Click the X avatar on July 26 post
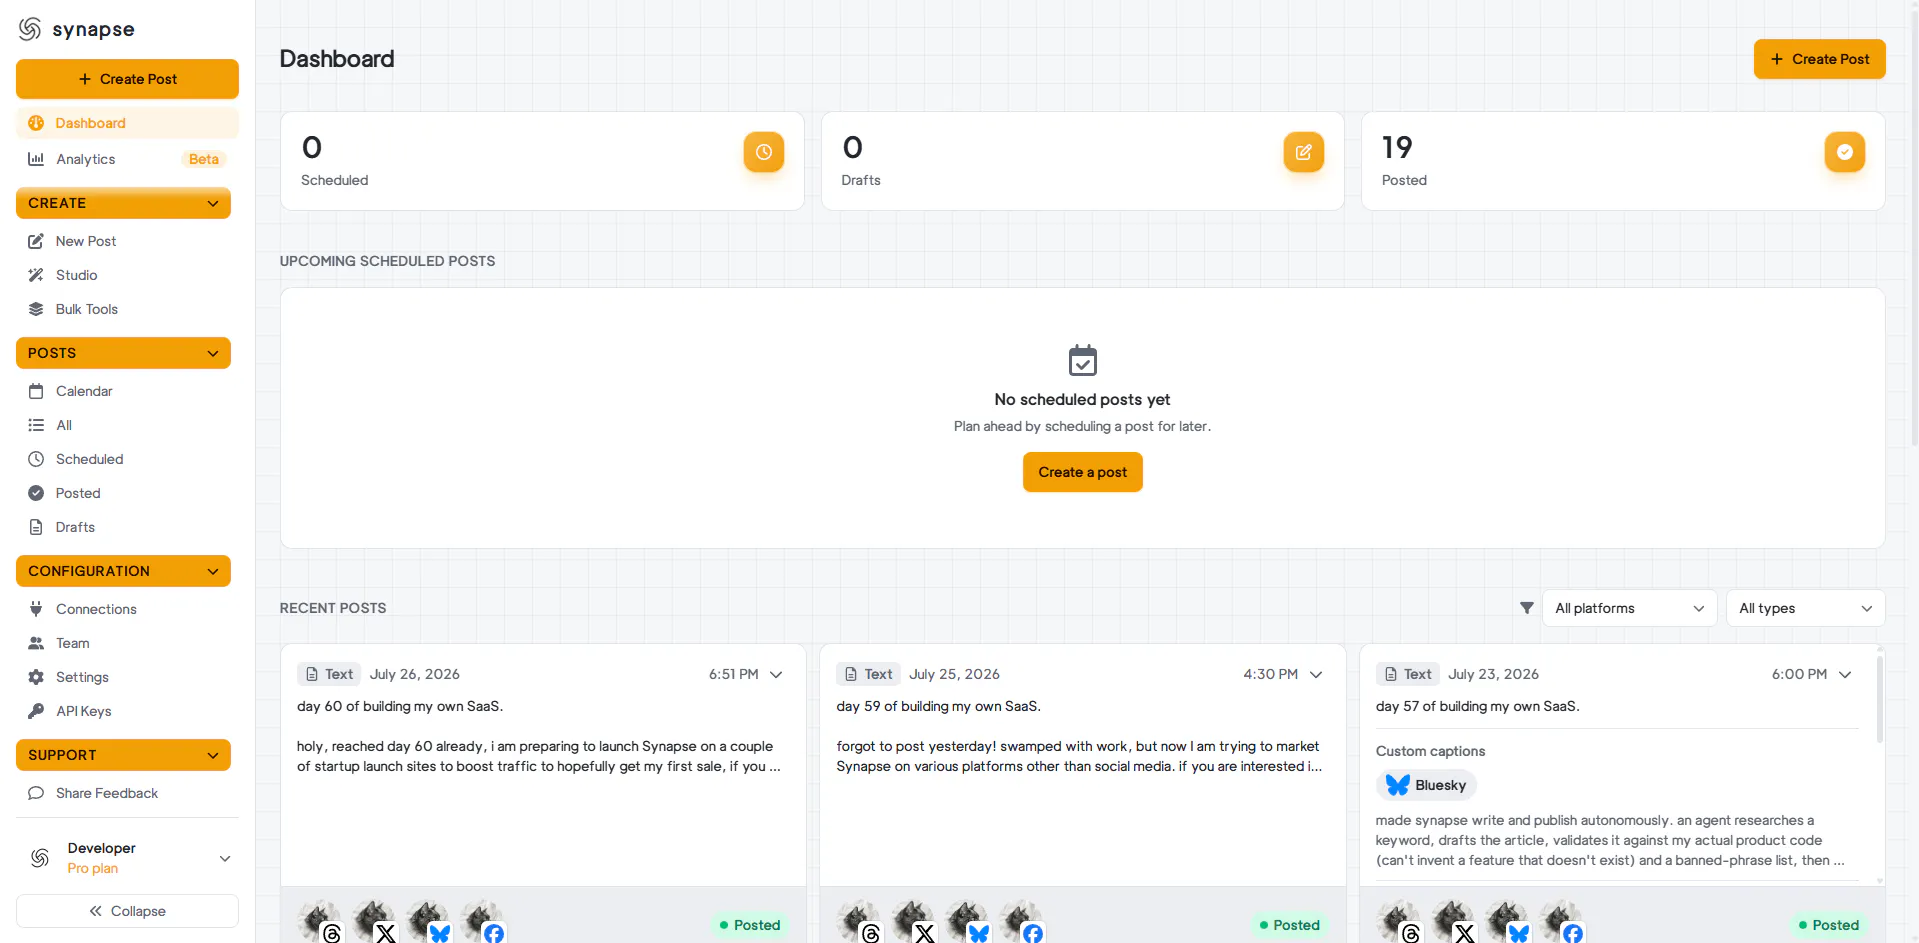 [374, 921]
